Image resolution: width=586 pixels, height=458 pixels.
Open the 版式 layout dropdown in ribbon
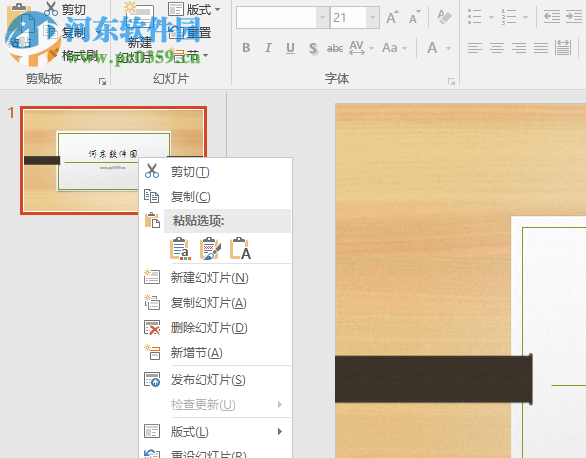(x=194, y=9)
